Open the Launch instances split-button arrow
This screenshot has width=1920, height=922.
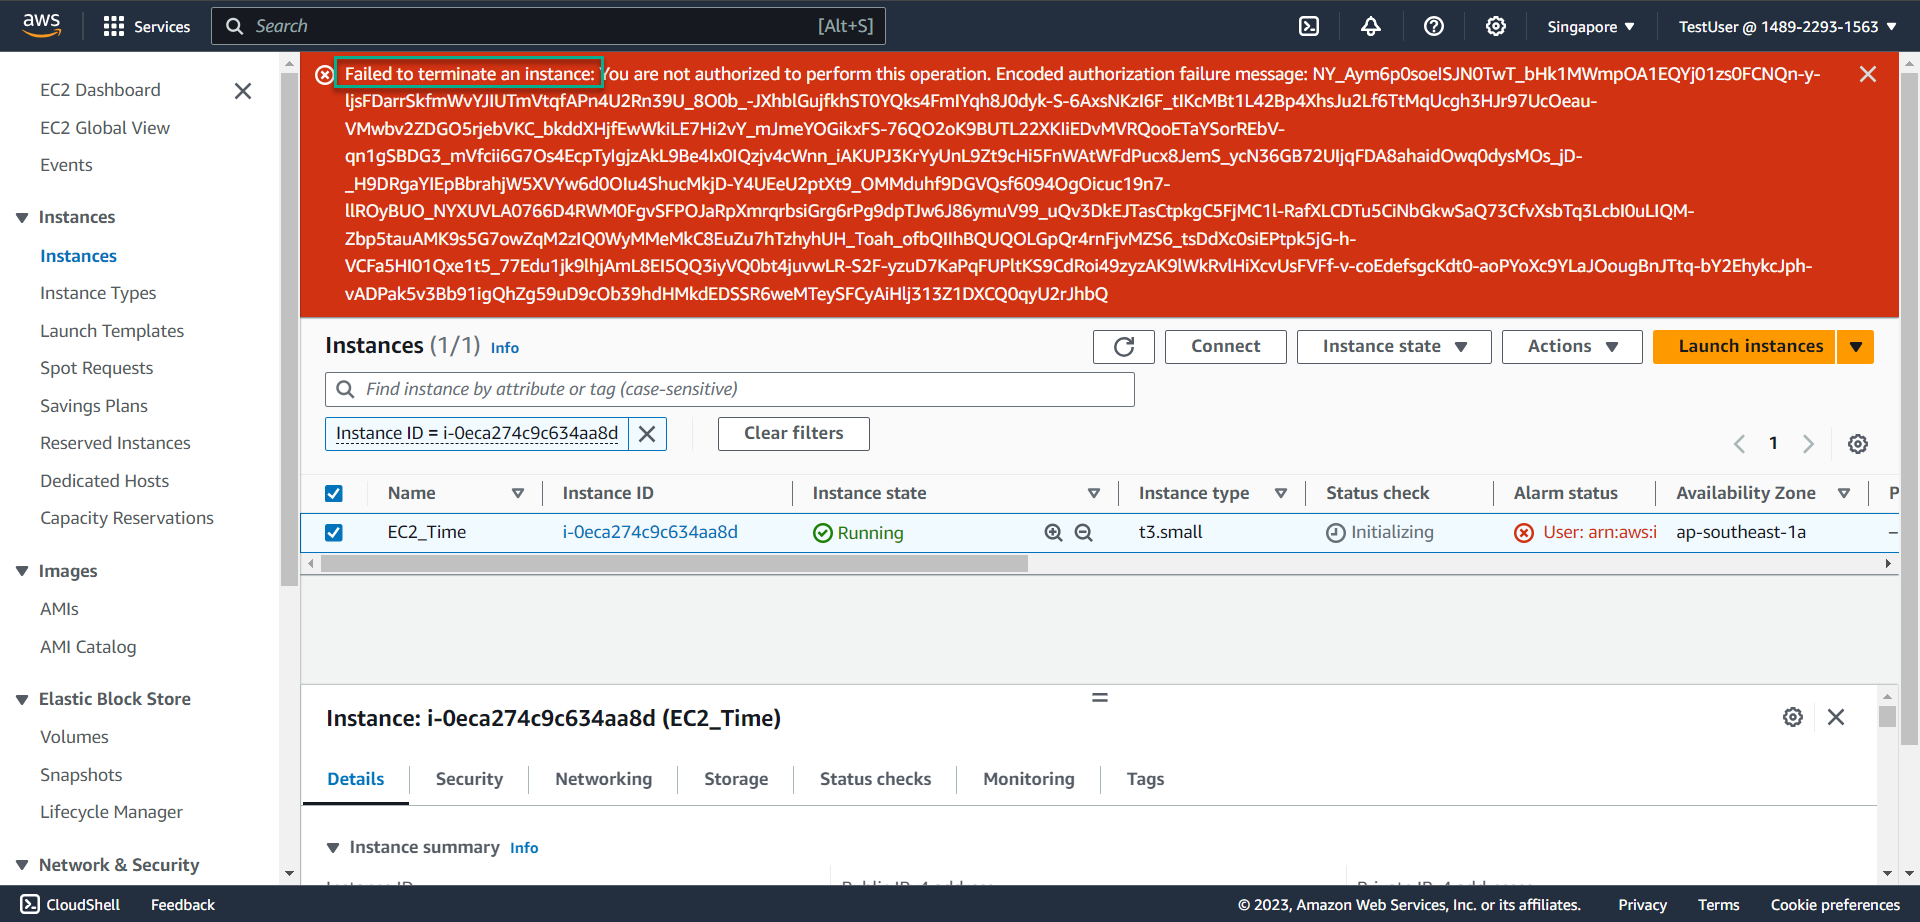[x=1856, y=347]
